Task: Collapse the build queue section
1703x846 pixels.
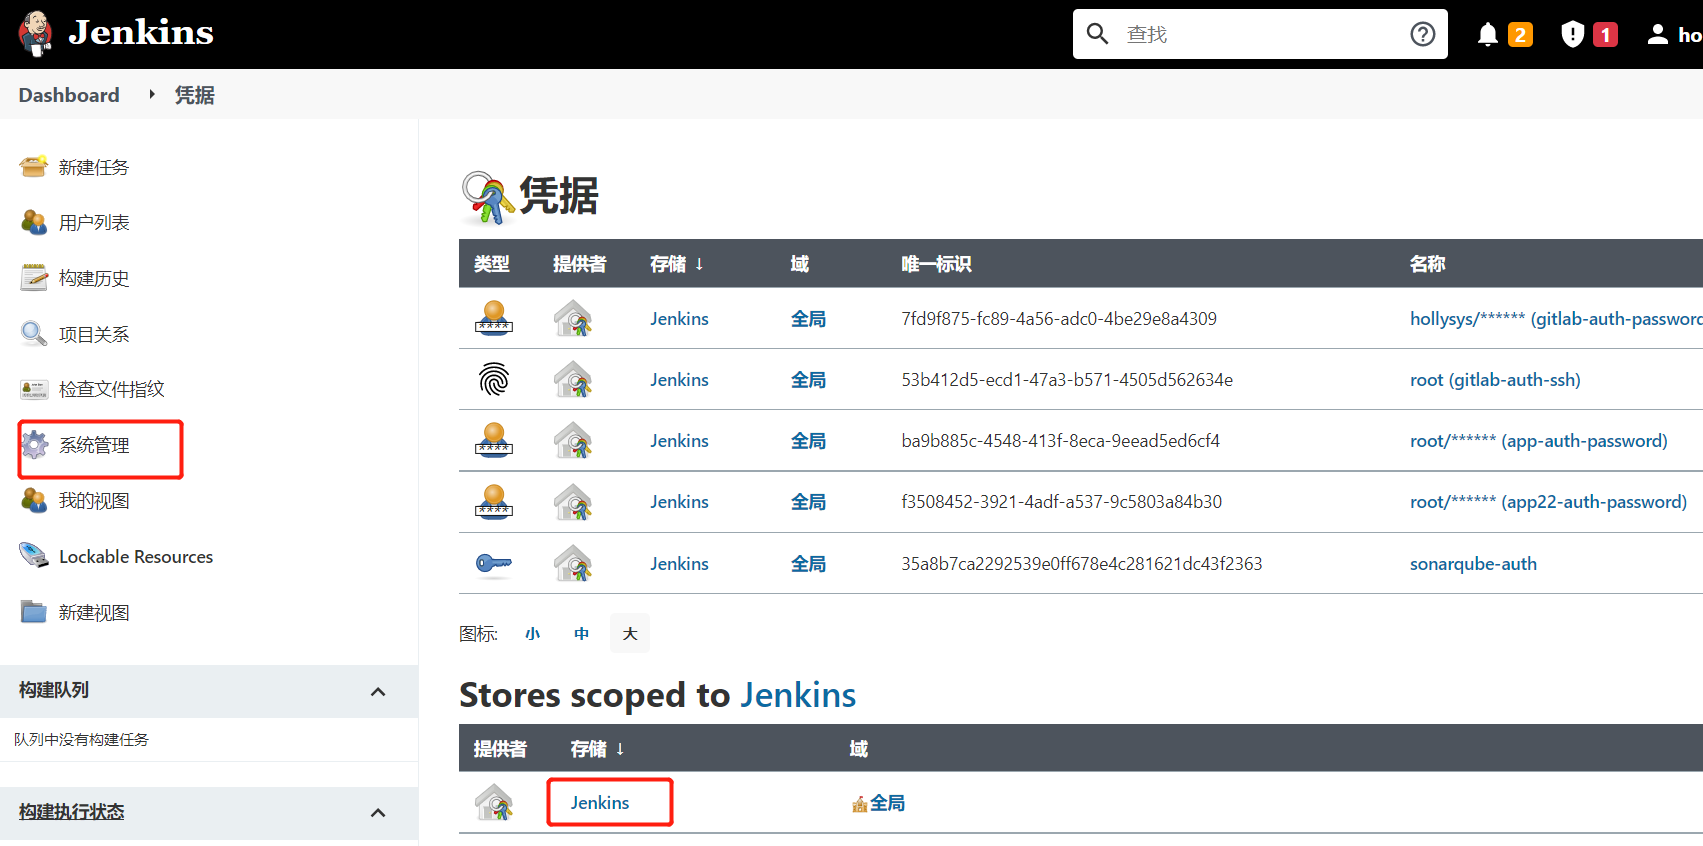Action: [x=378, y=692]
